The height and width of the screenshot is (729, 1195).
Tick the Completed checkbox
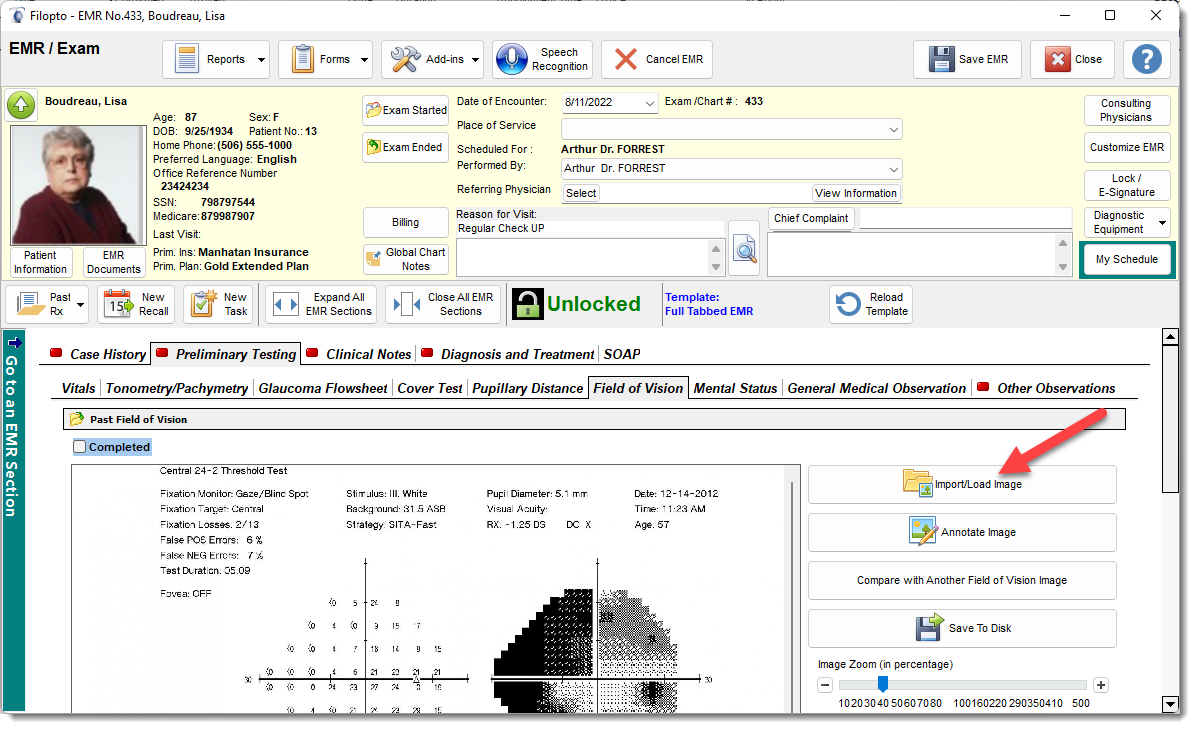[80, 447]
